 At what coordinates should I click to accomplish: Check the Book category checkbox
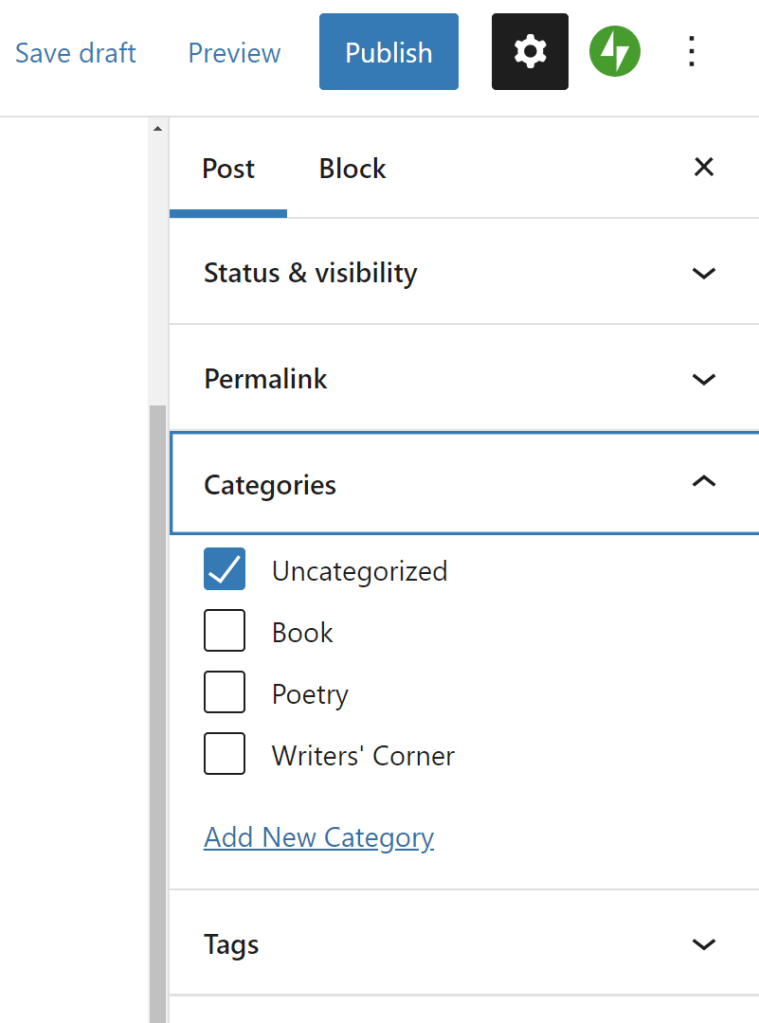coord(224,632)
